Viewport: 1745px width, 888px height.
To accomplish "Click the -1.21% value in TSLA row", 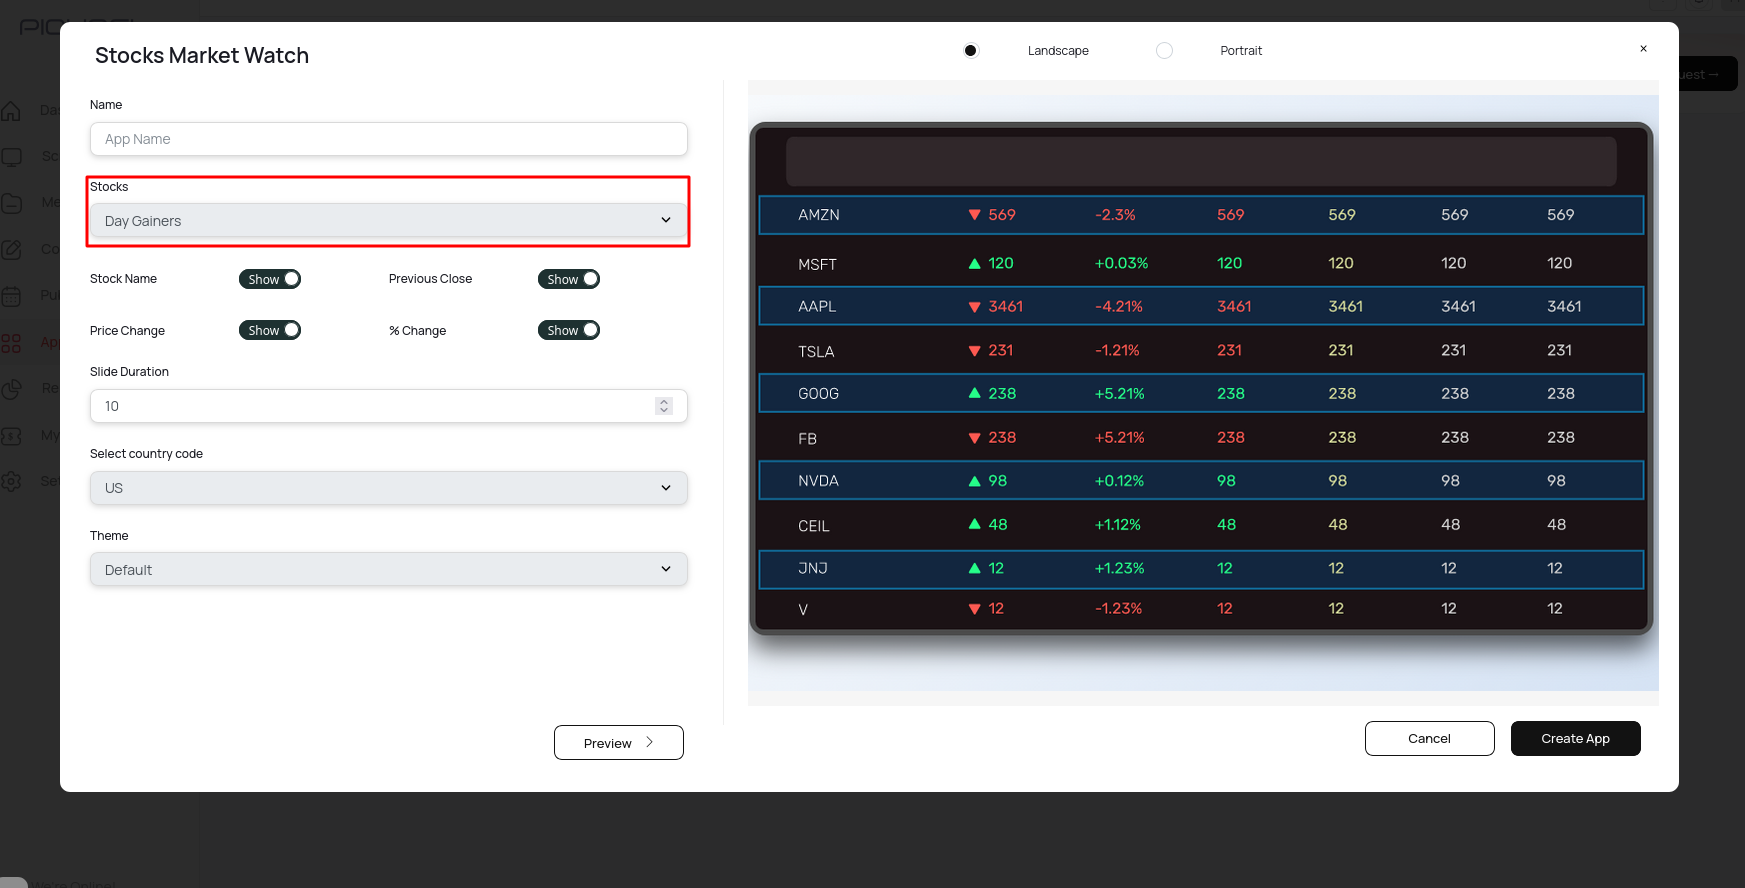I will [x=1117, y=351].
